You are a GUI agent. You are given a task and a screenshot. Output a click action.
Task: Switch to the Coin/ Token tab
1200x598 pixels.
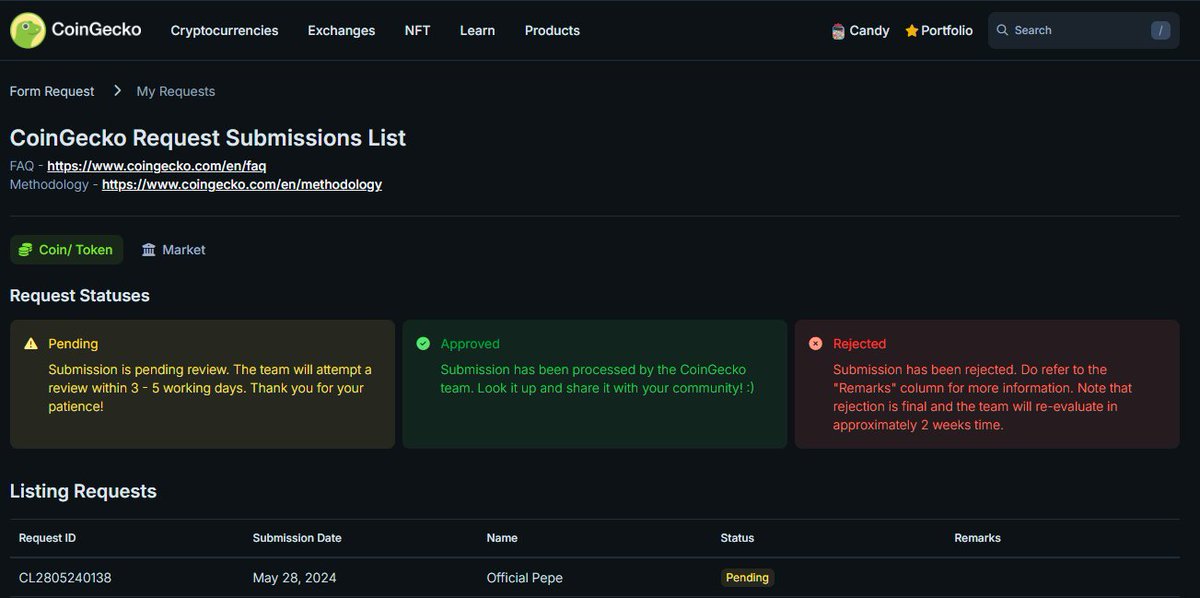(66, 250)
